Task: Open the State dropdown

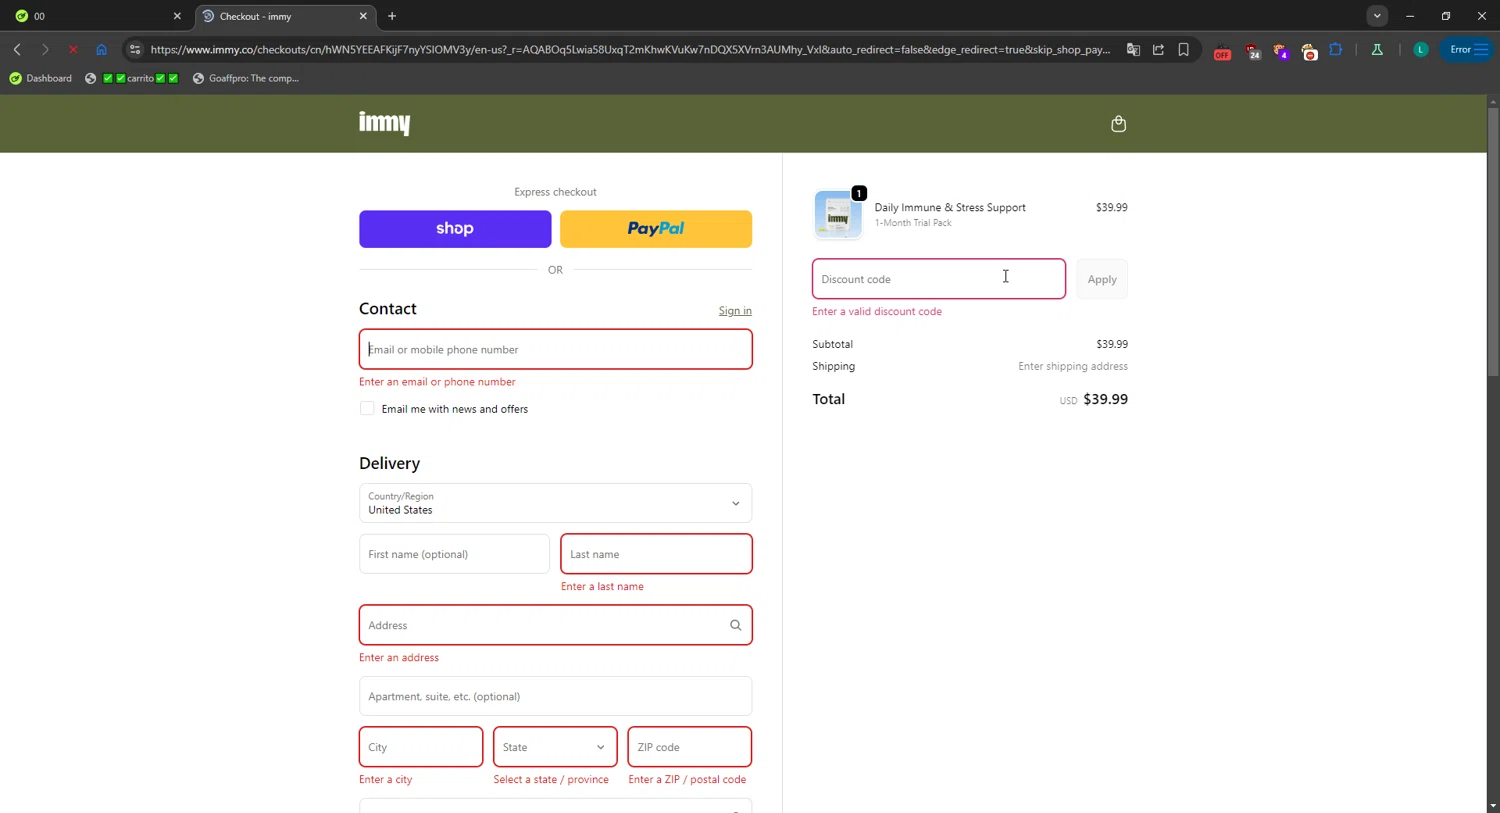Action: [x=555, y=747]
